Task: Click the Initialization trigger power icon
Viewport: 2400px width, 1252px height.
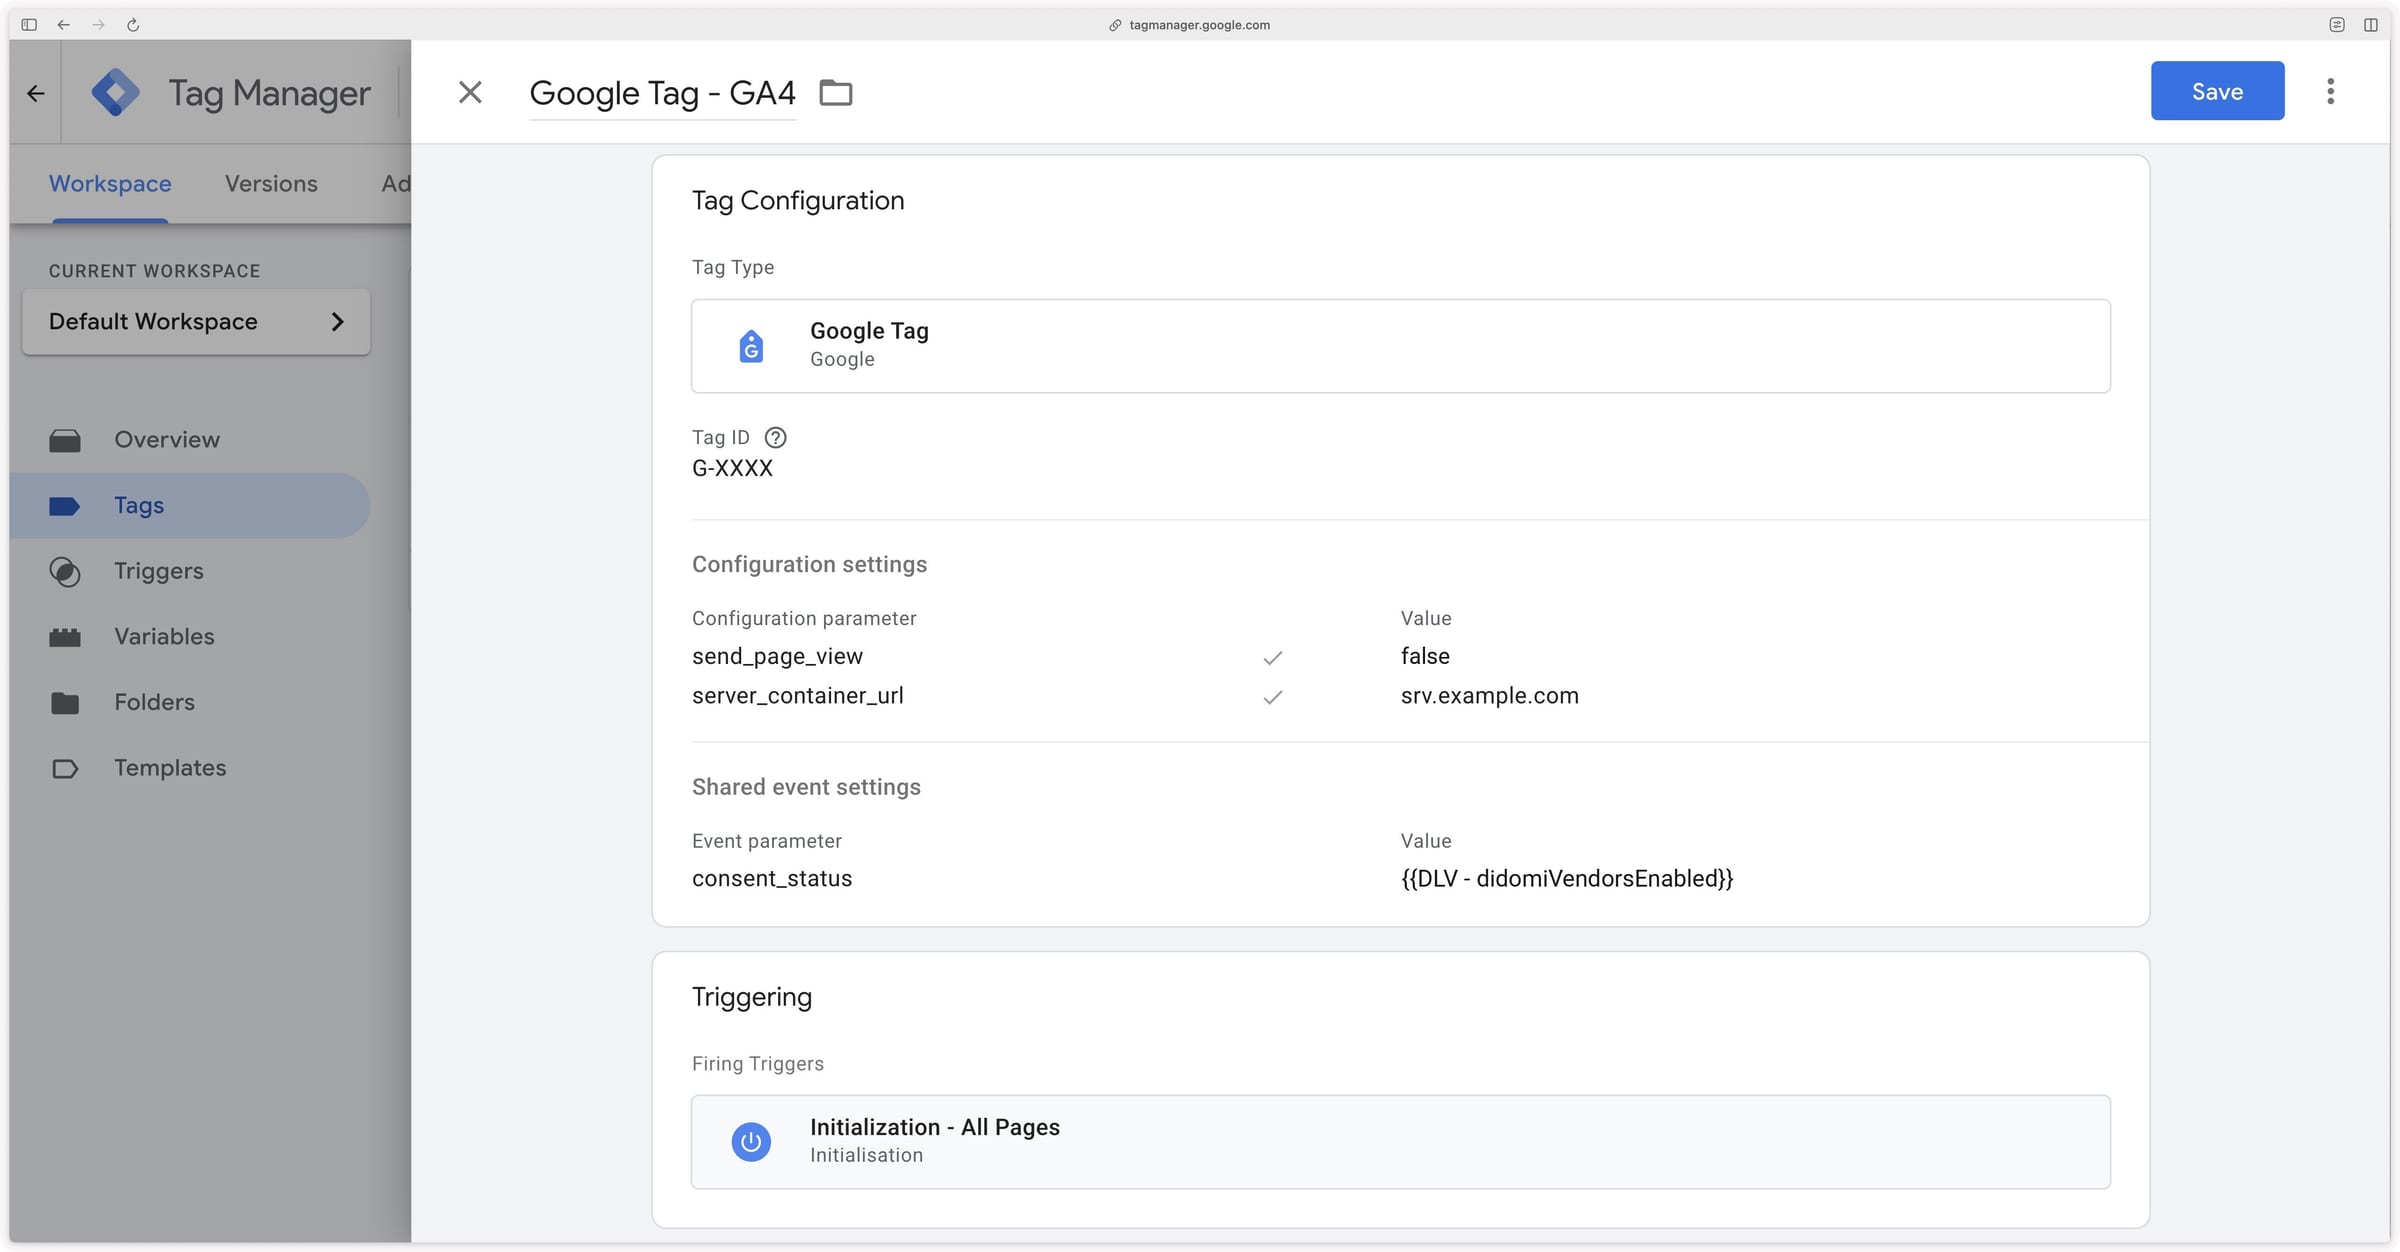Action: point(751,1141)
